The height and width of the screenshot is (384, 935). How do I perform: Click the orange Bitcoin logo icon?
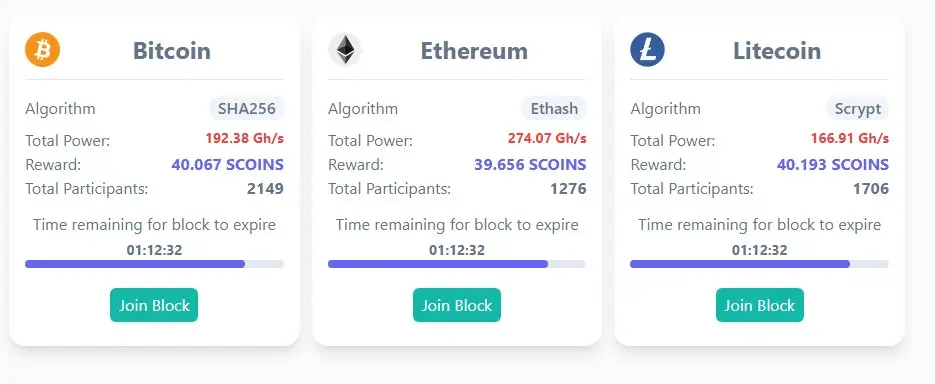pyautogui.click(x=42, y=49)
